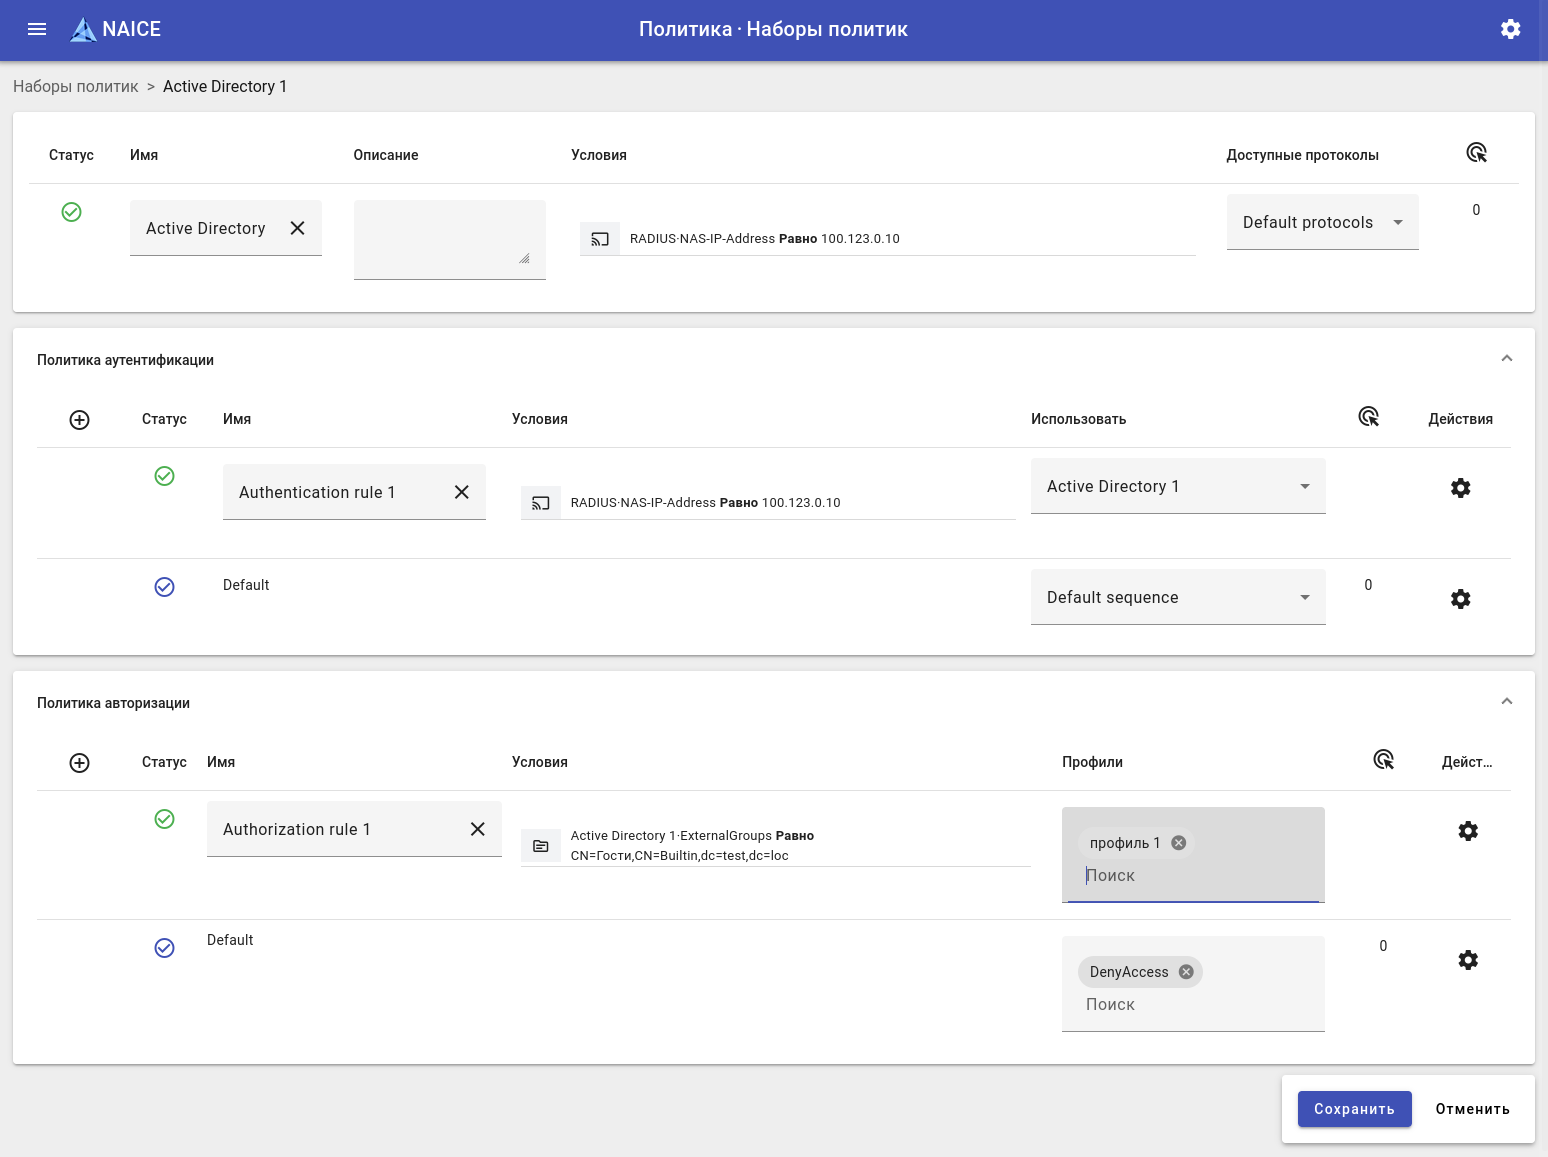Viewport: 1548px width, 1157px height.
Task: Open the Active Directory 1 identity source dropdown
Action: (x=1177, y=487)
